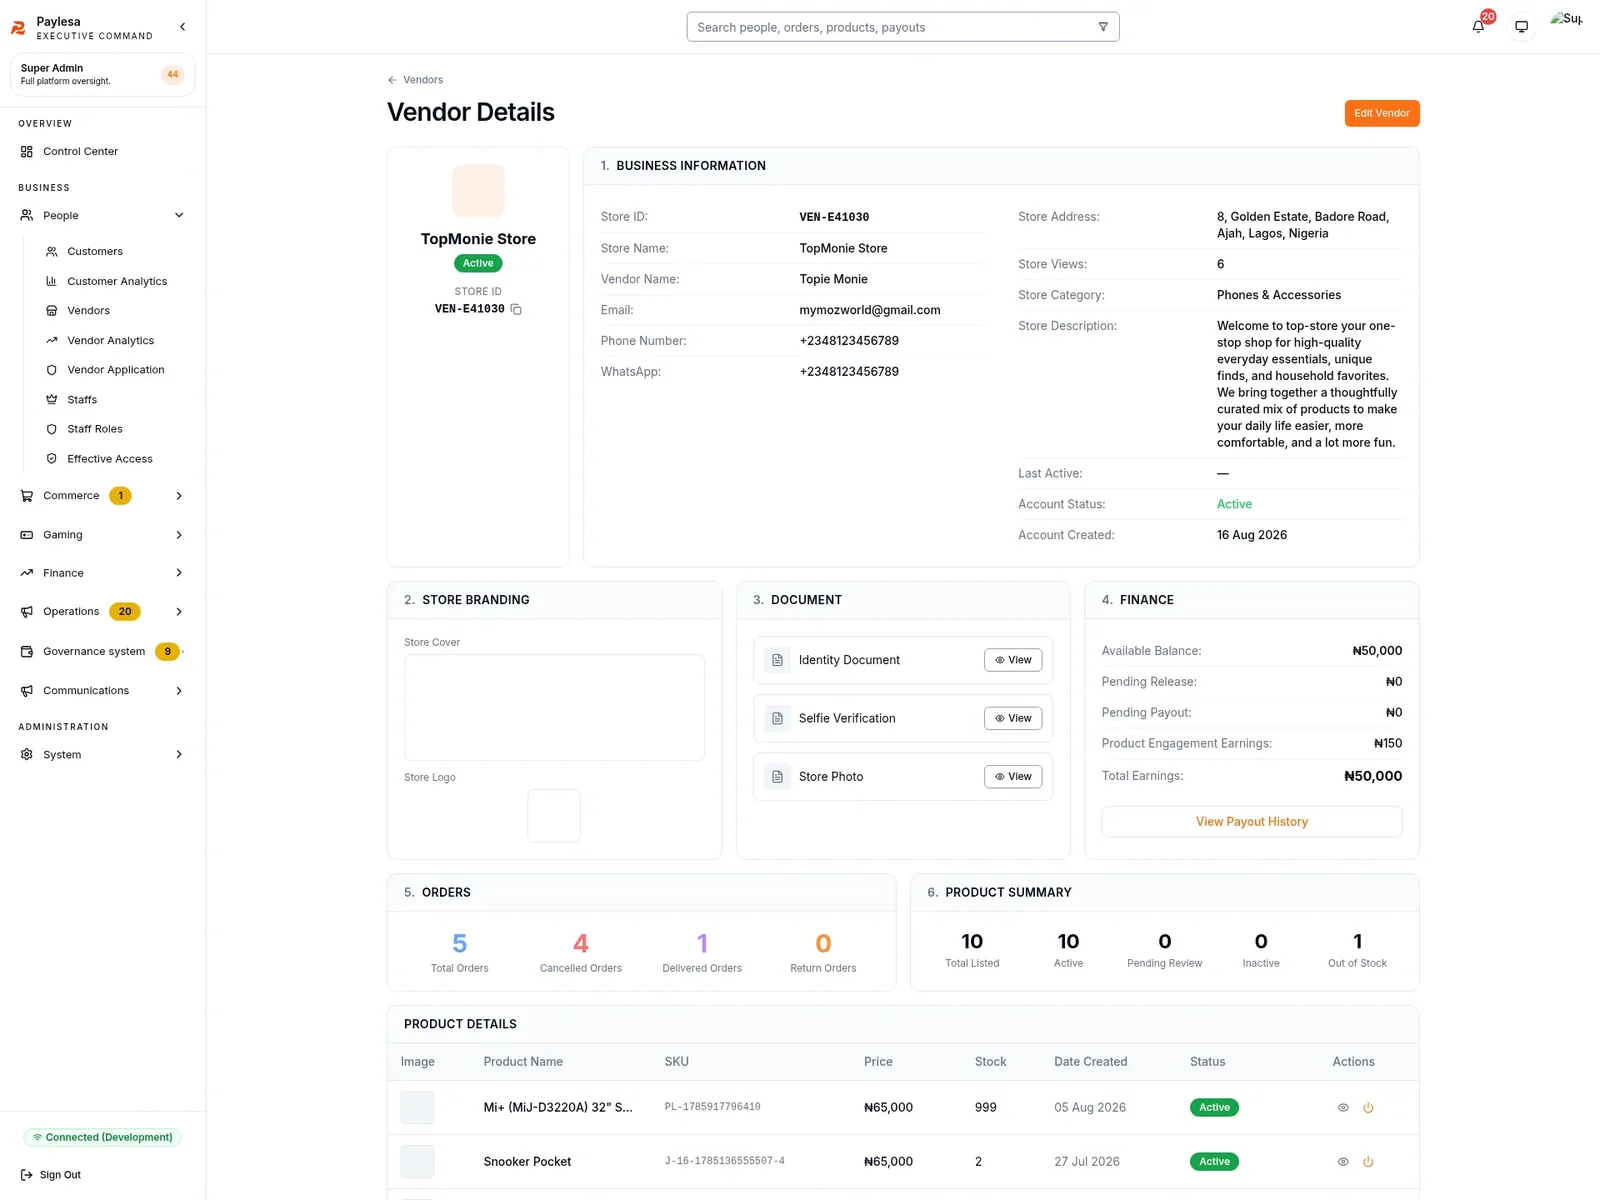Click the Selfie Verification file icon
The image size is (1600, 1200).
(x=777, y=719)
